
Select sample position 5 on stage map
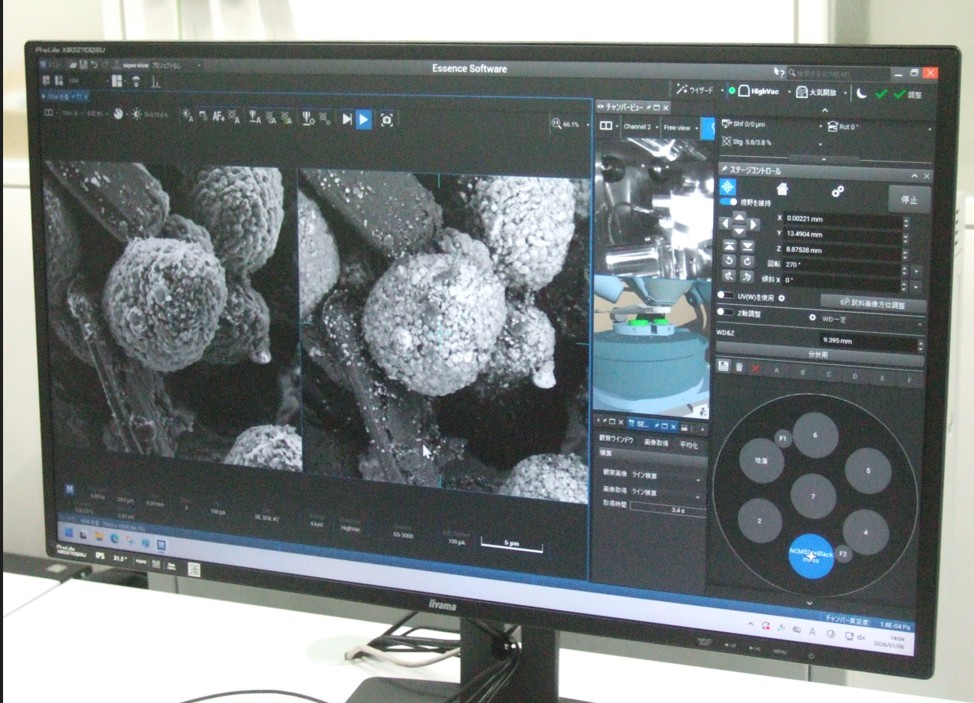(x=867, y=470)
